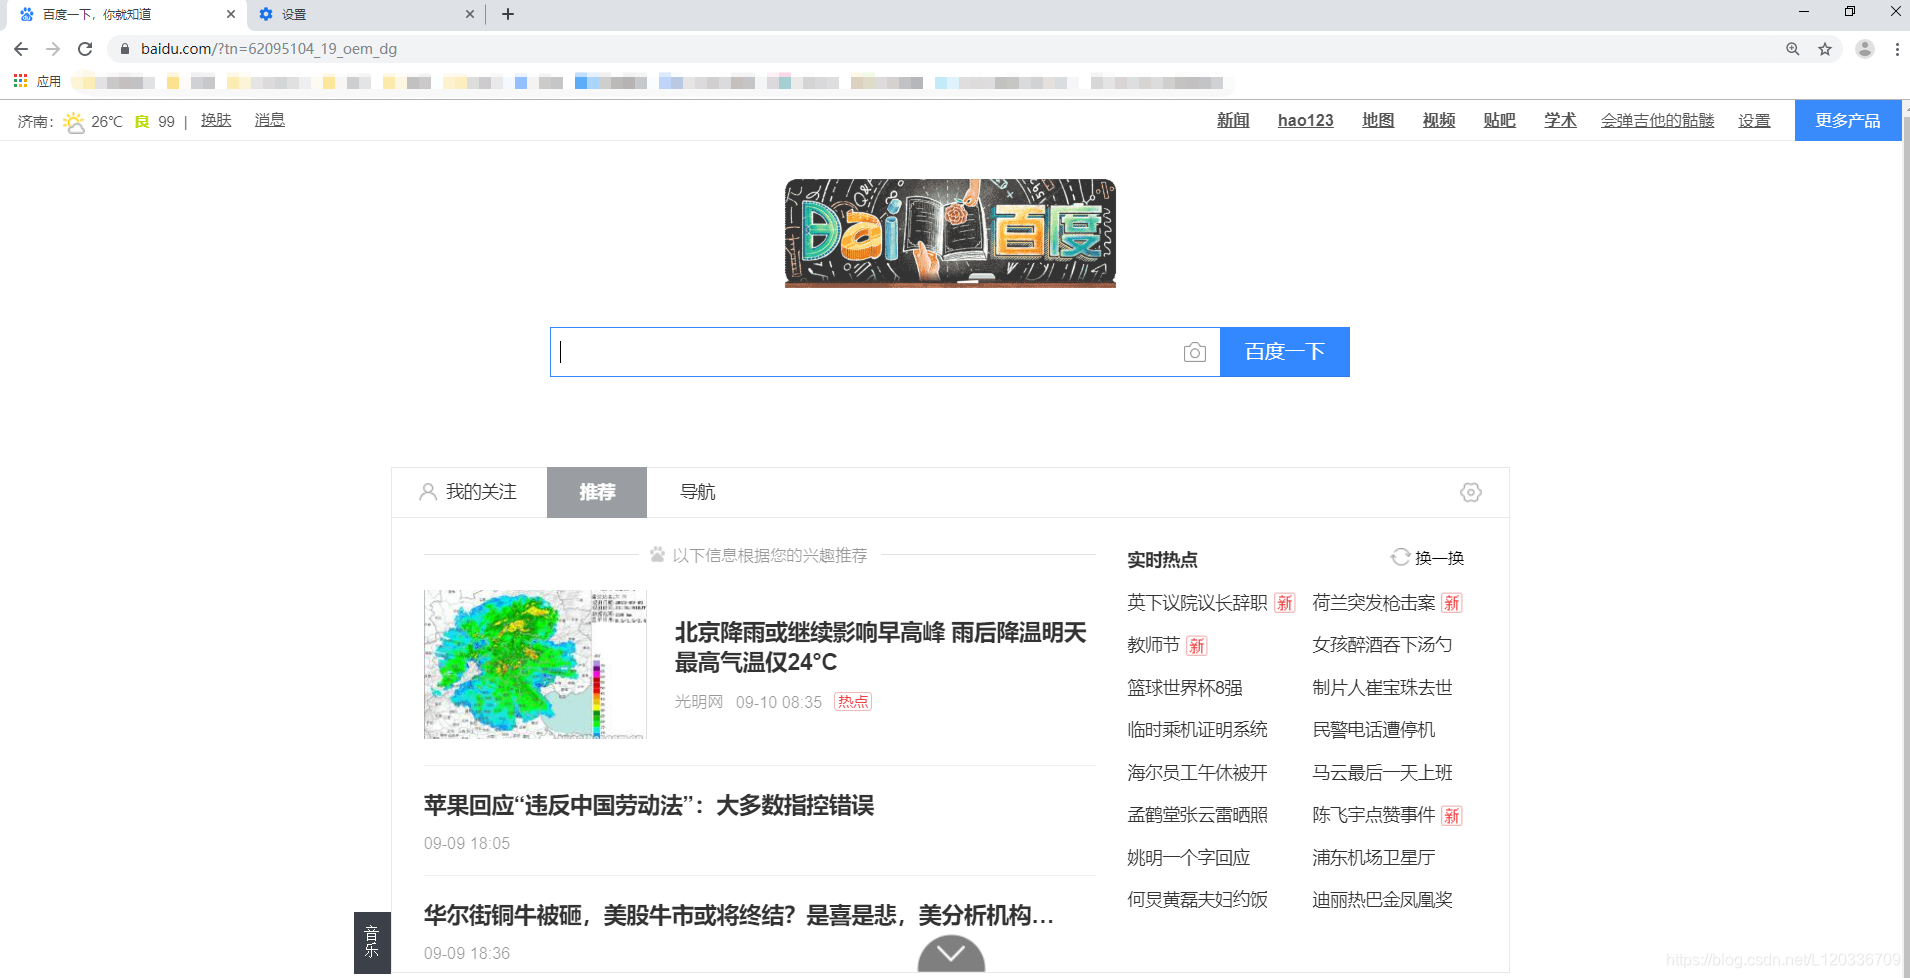The height and width of the screenshot is (978, 1910).
Task: Click the 热点 tag on the news item
Action: tap(853, 702)
